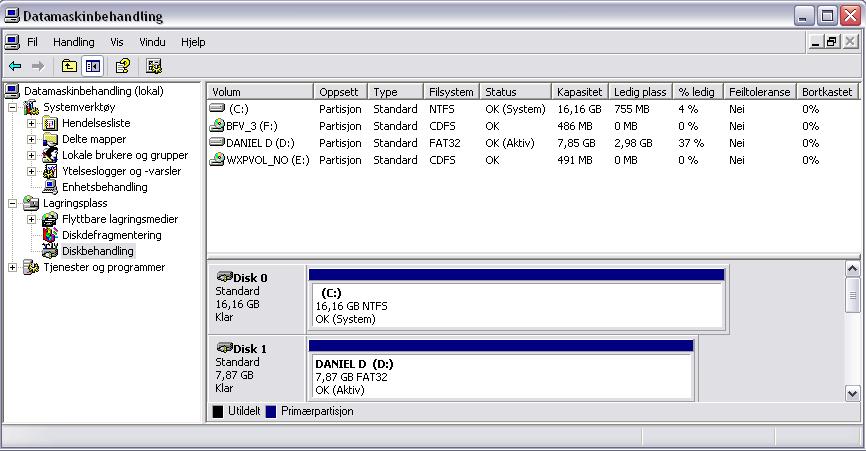Click the 37 % free cell
This screenshot has height=451, width=866.
click(x=691, y=143)
